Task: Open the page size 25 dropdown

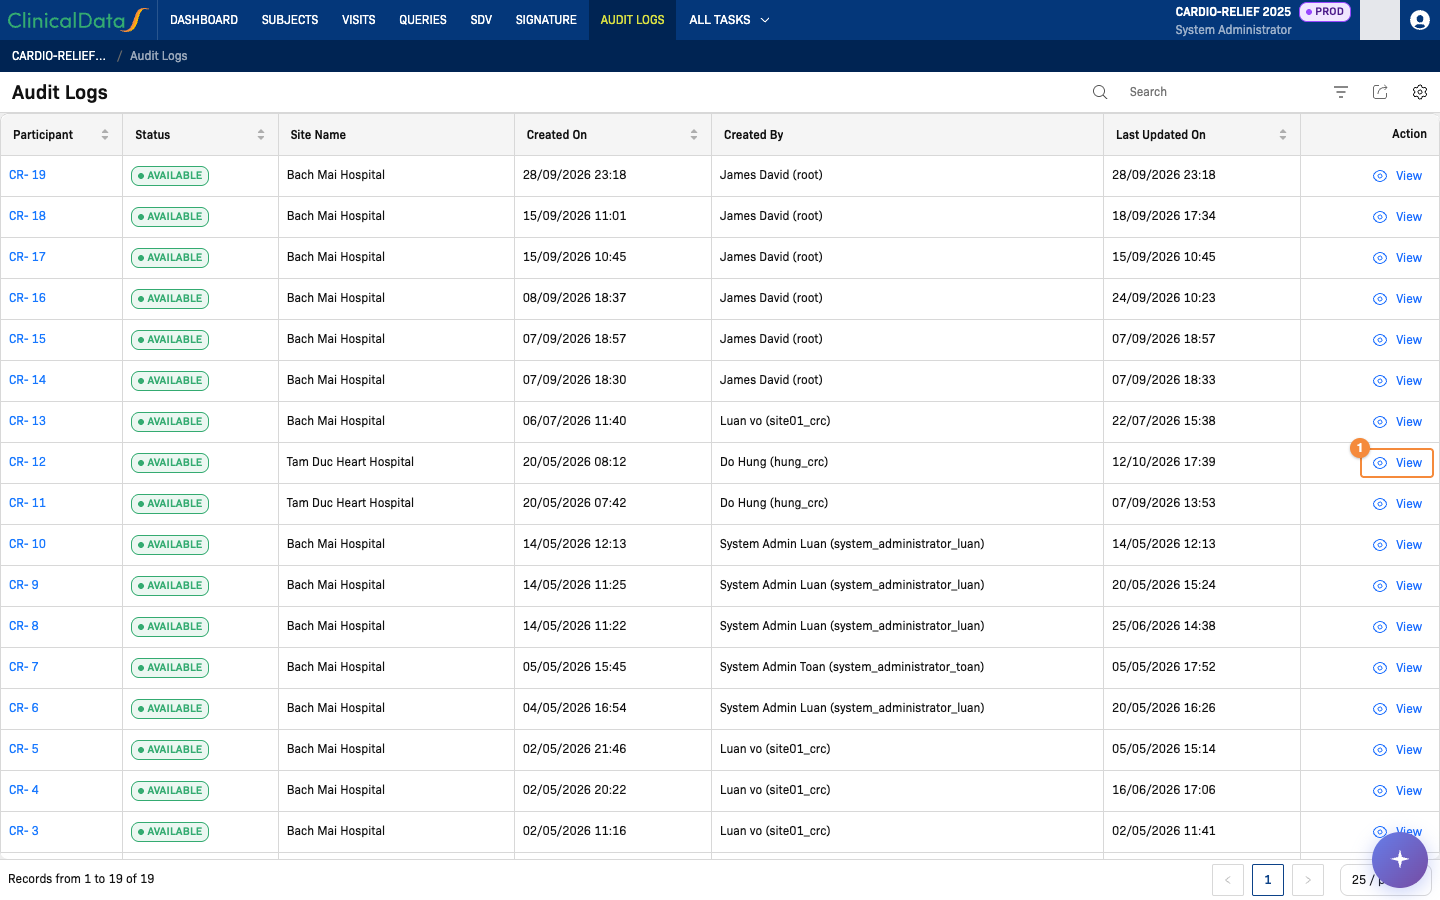Action: pyautogui.click(x=1386, y=880)
